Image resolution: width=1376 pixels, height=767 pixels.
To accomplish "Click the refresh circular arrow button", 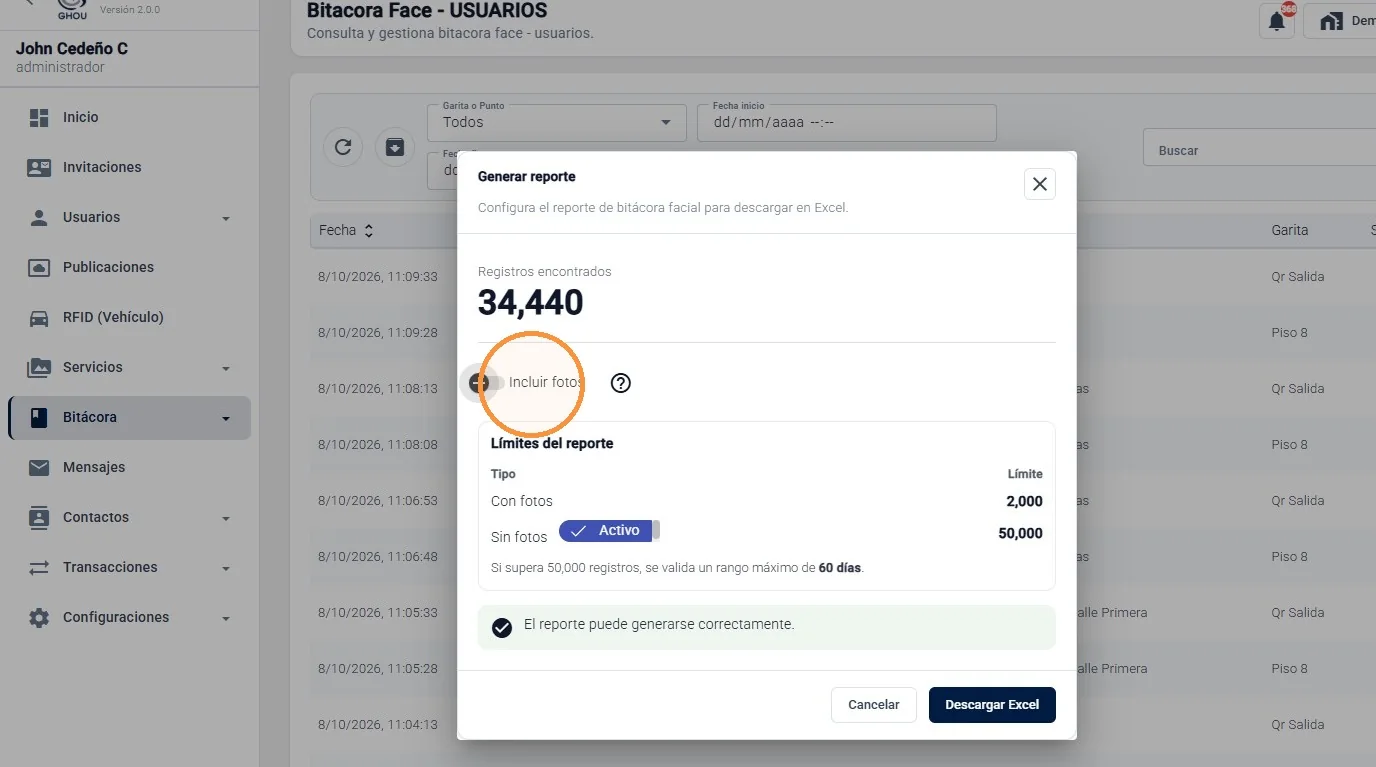I will (343, 147).
